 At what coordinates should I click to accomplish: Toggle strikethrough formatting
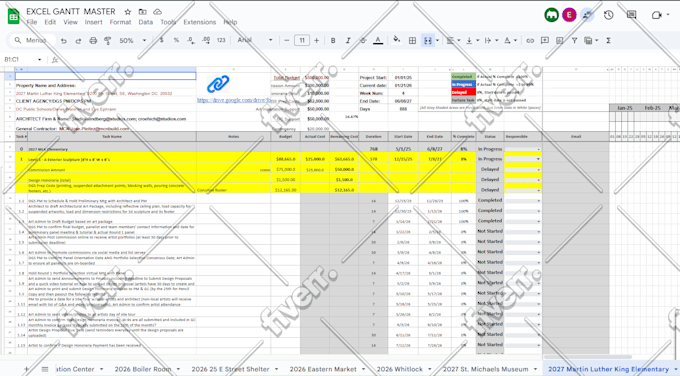(363, 40)
